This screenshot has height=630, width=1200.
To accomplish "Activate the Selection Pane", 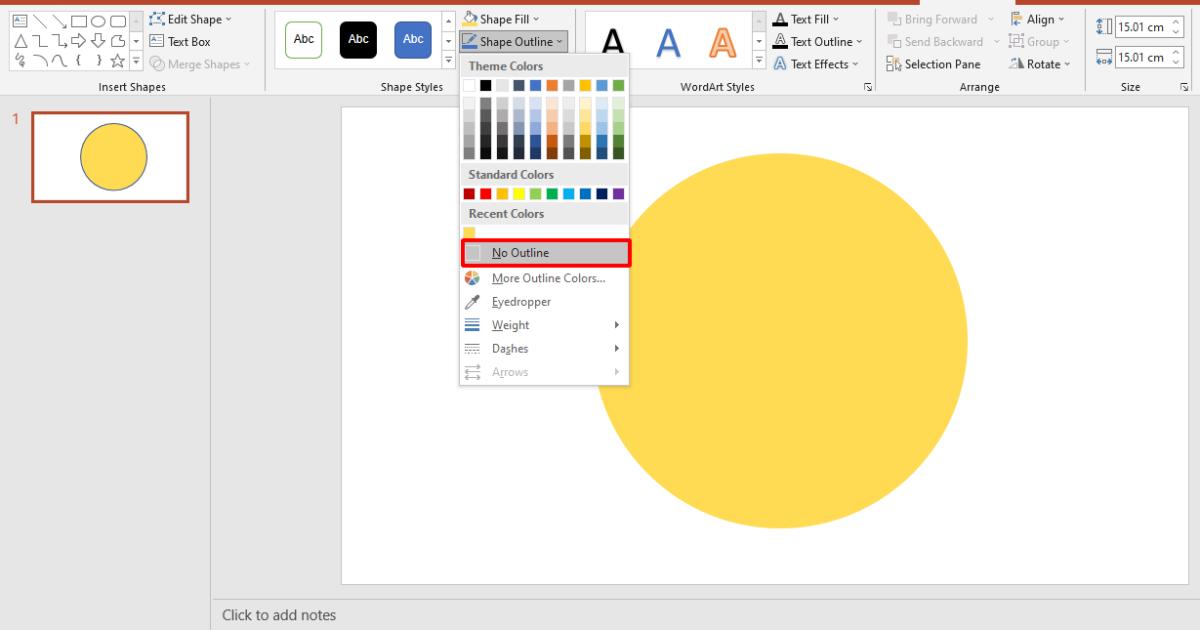I will [x=933, y=63].
